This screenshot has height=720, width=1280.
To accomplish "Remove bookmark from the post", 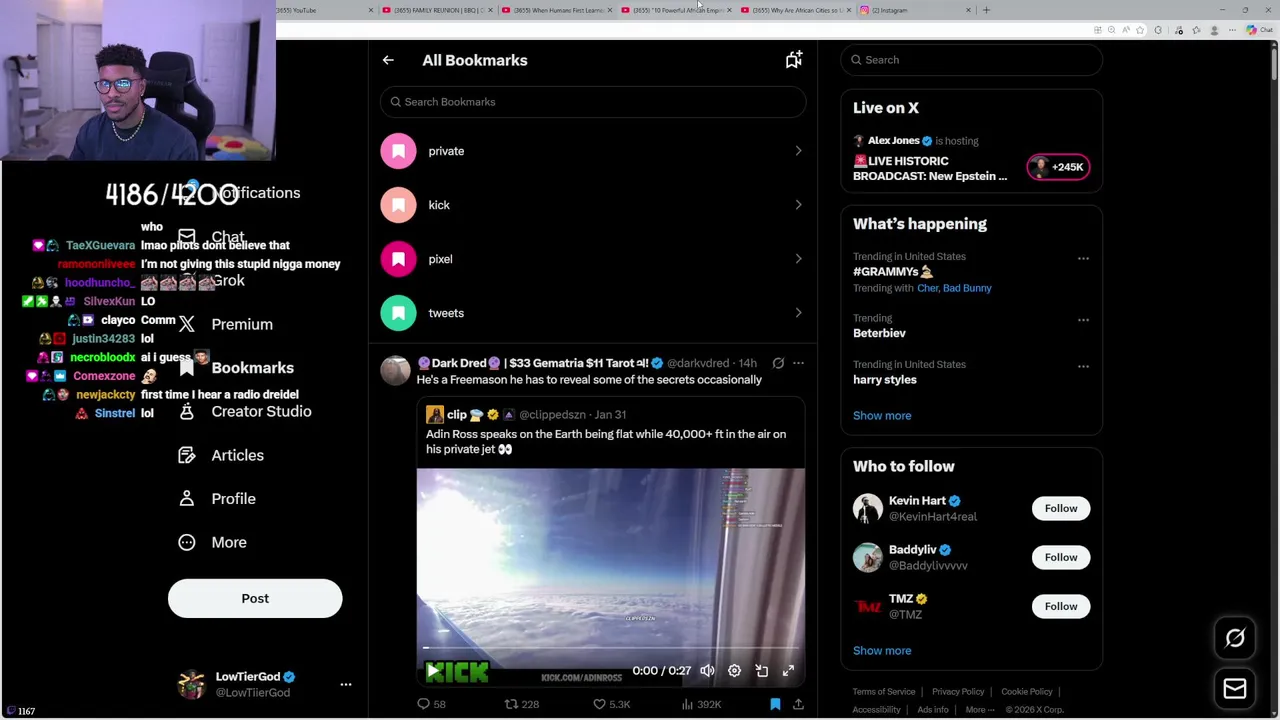I will point(775,704).
